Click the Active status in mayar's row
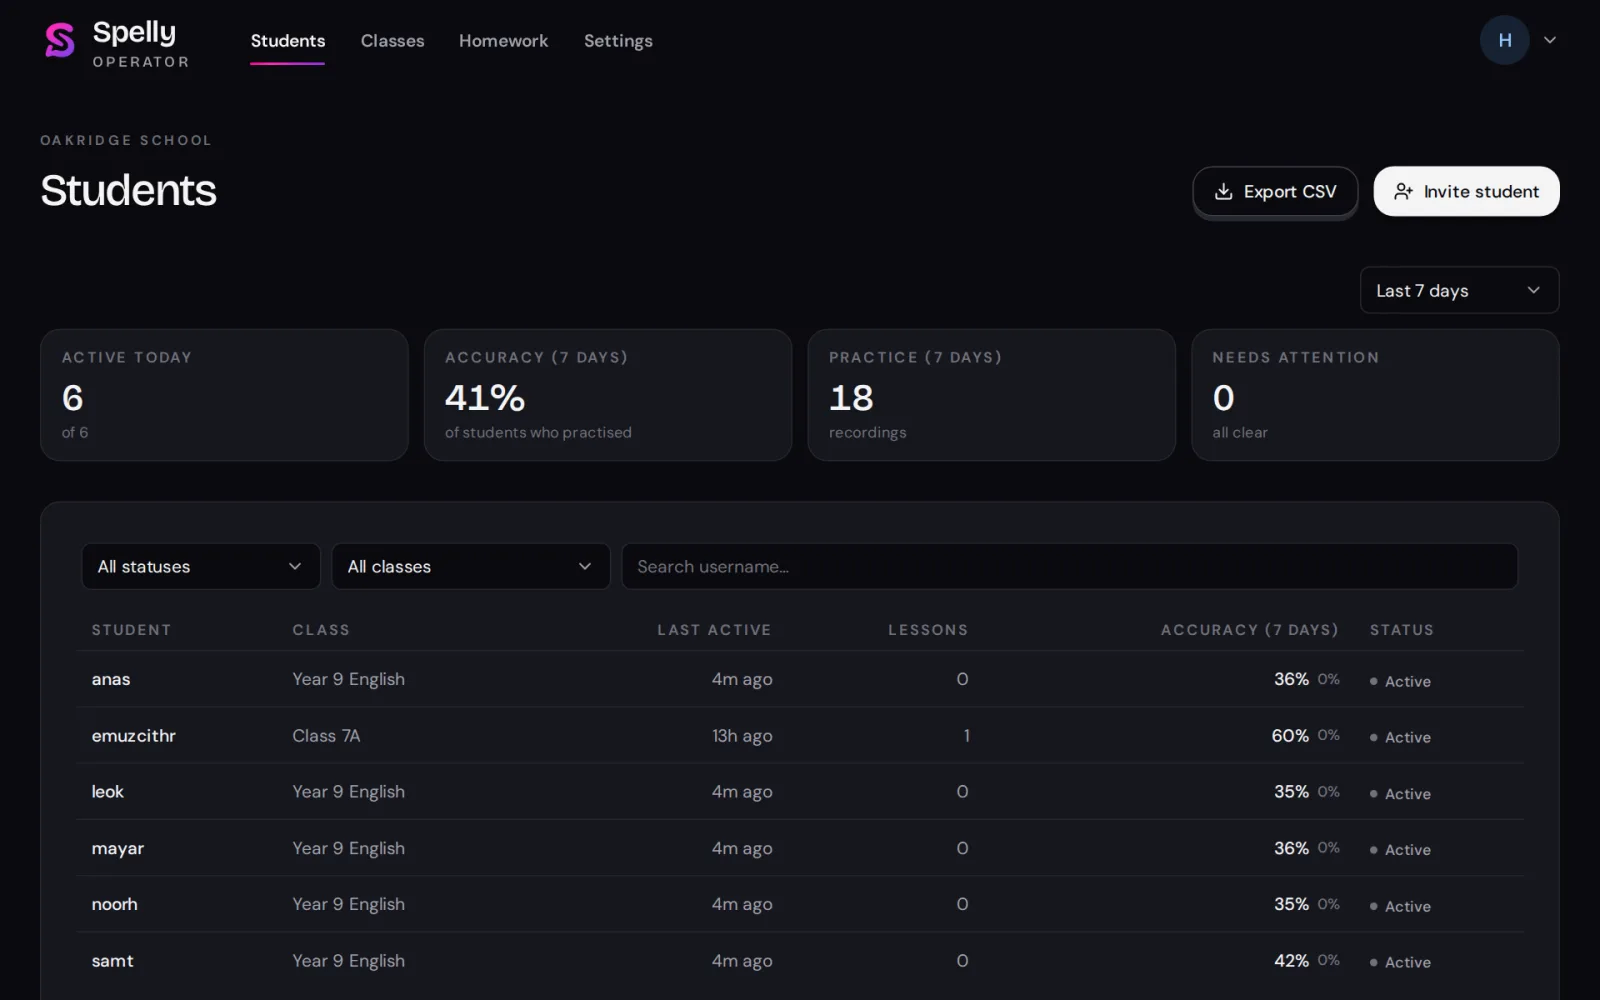The width and height of the screenshot is (1600, 1000). coord(1400,849)
